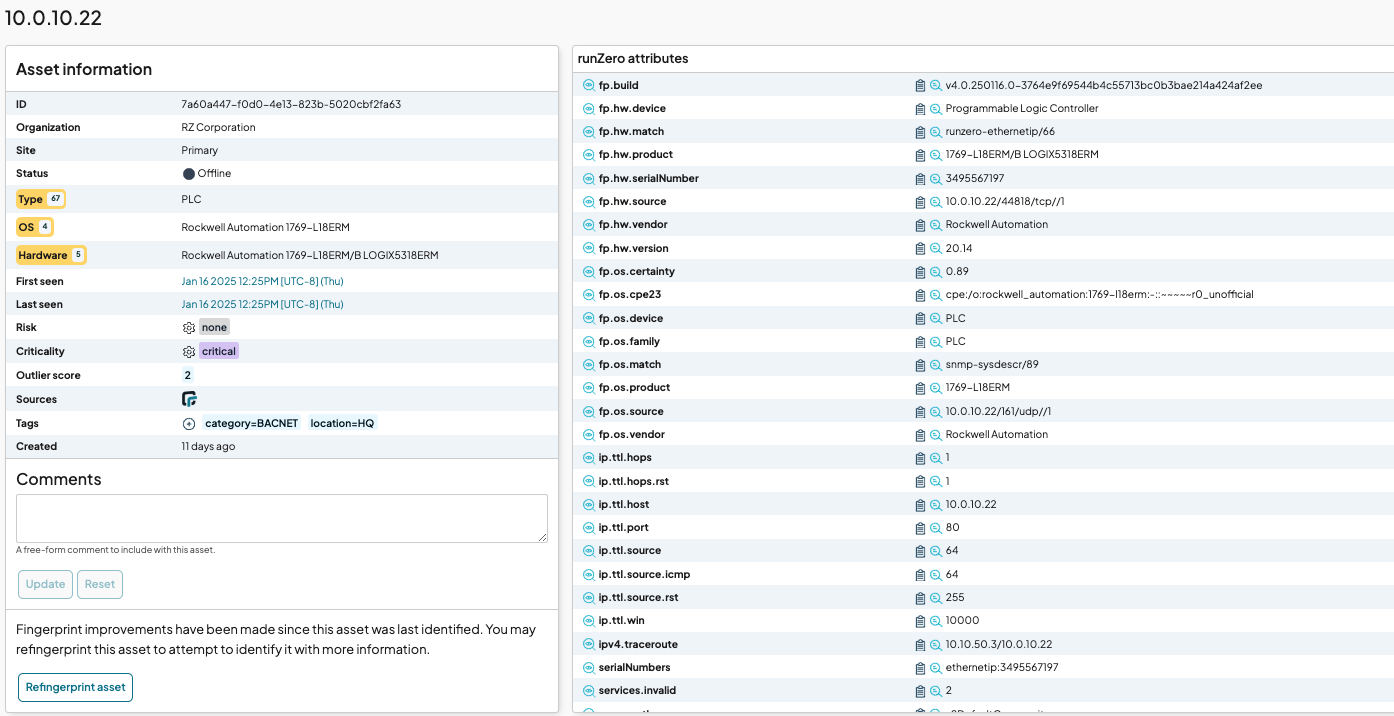Click the Created 11 days ago value

[208, 447]
